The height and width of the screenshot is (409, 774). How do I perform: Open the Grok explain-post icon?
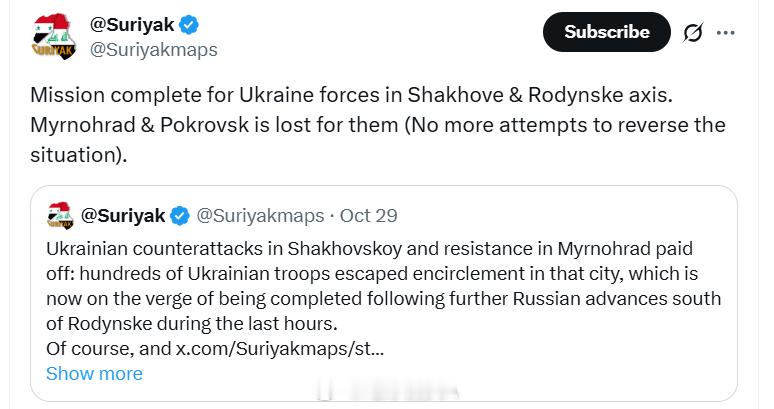693,33
